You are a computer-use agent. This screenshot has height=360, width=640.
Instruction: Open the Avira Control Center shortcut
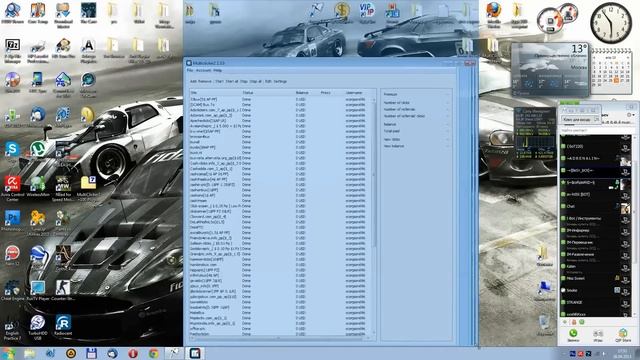(x=12, y=188)
